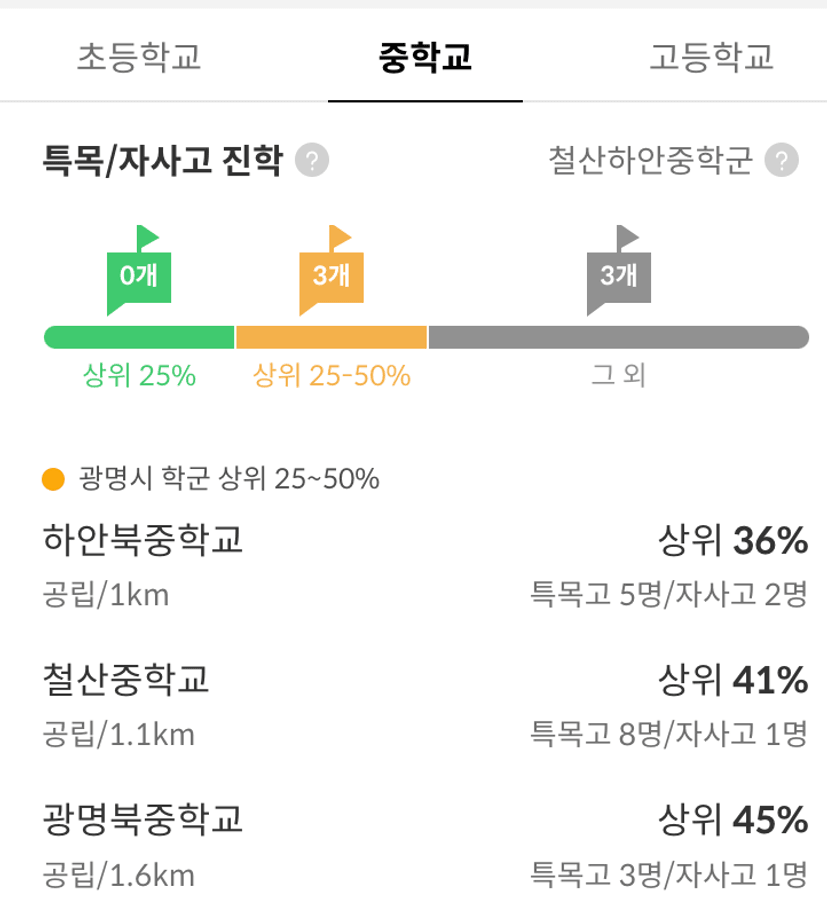
Task: Open 광명북중학교 school details
Action: tap(425, 846)
